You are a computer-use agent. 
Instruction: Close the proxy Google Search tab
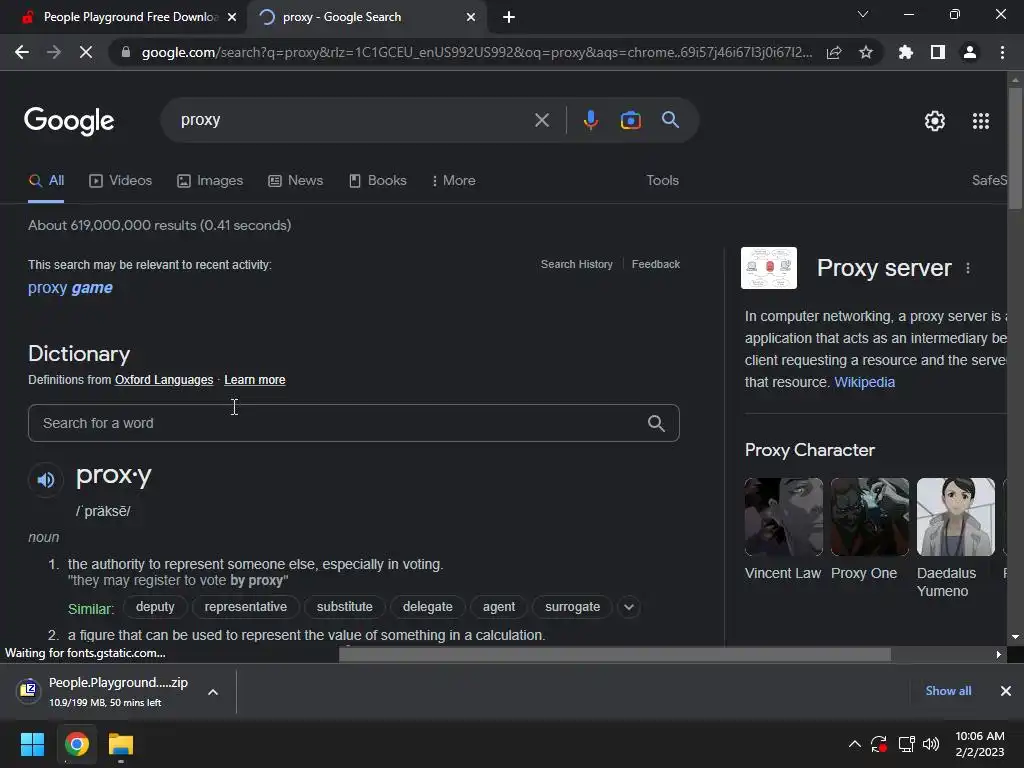471,17
